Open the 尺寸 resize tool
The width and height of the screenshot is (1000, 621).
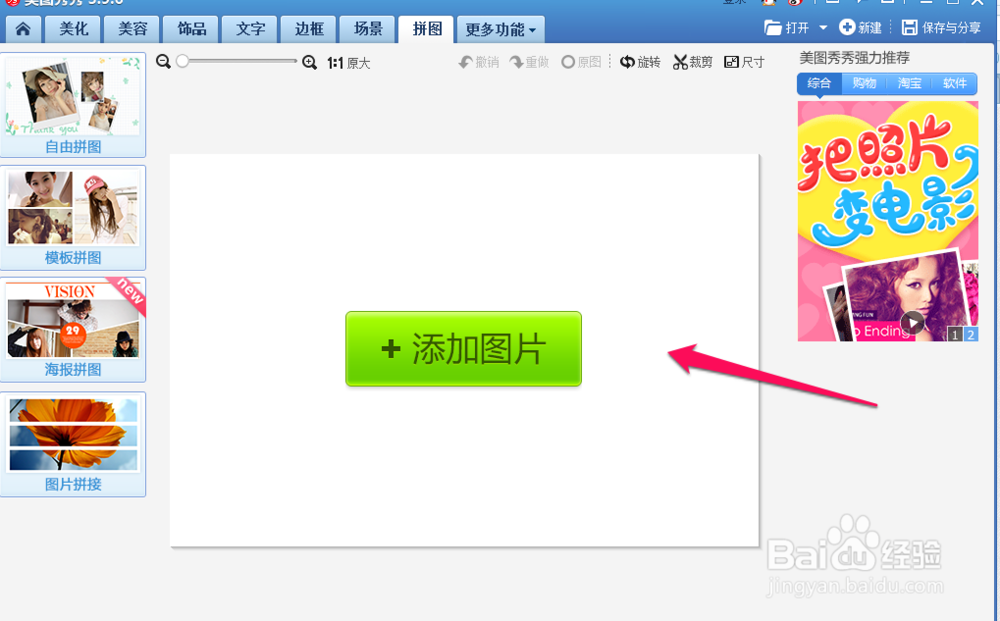[x=744, y=61]
